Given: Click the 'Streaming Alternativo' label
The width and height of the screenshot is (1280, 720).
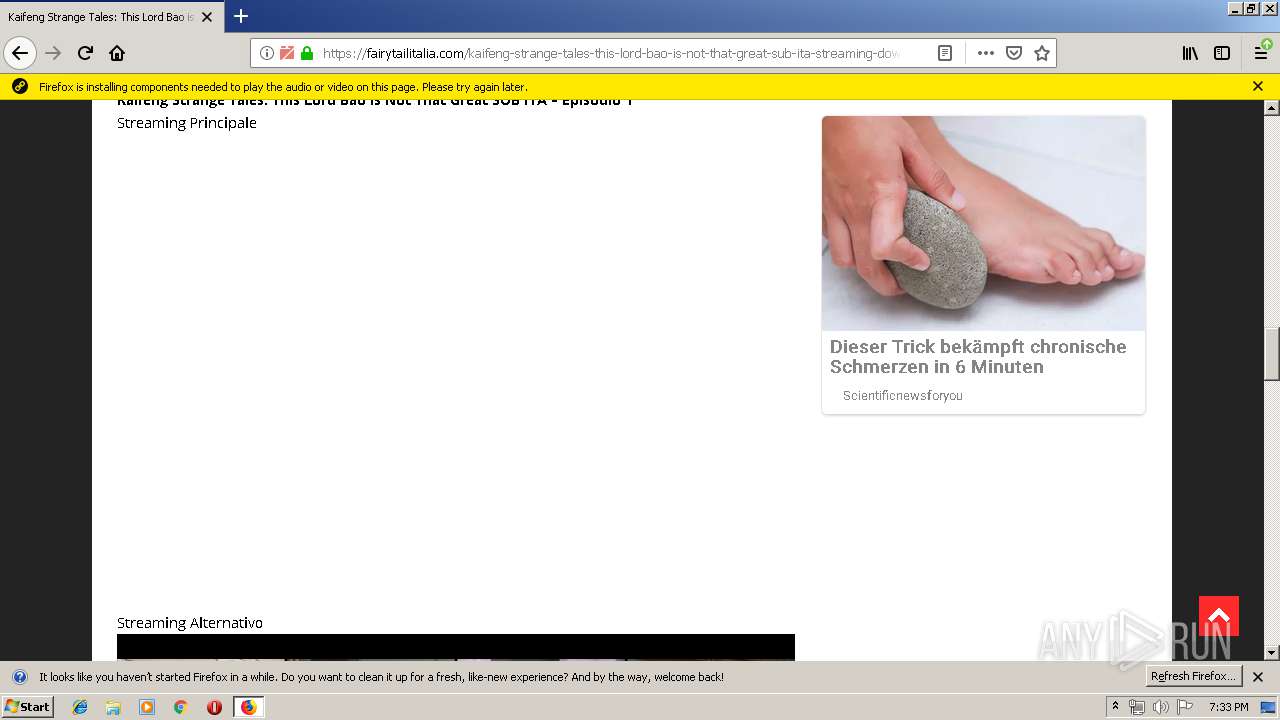Looking at the screenshot, I should [190, 623].
